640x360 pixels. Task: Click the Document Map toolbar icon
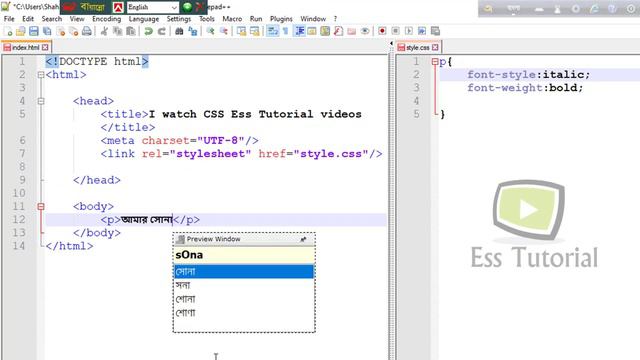tap(325, 31)
